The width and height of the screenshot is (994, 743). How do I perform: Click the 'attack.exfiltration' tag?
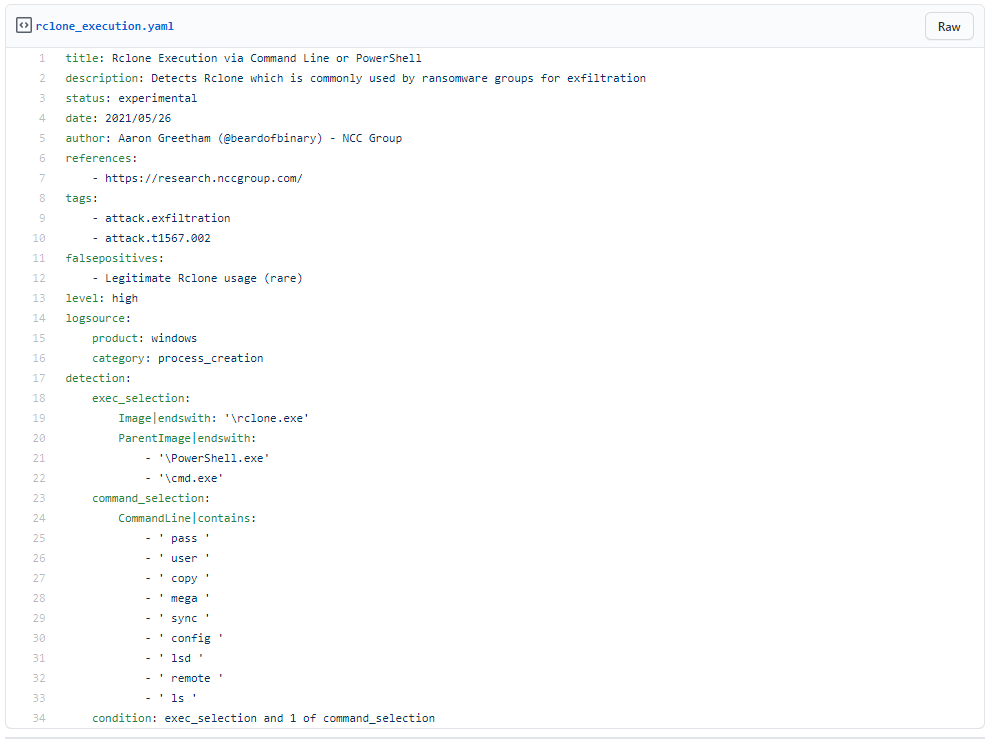tap(168, 218)
